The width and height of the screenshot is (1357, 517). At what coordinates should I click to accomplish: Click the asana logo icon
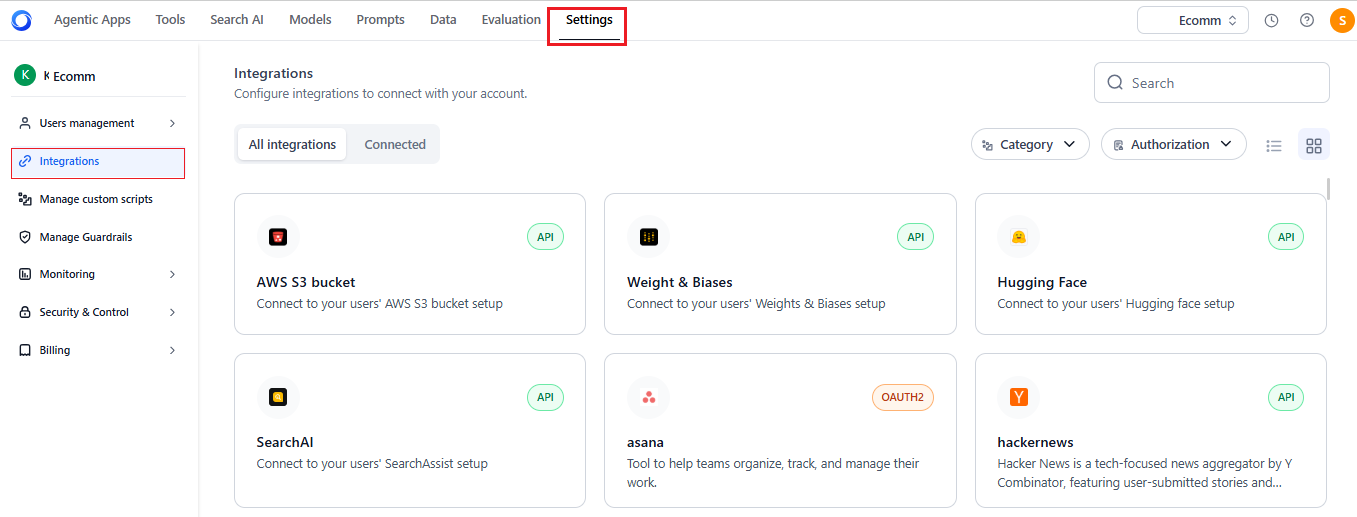(x=648, y=397)
